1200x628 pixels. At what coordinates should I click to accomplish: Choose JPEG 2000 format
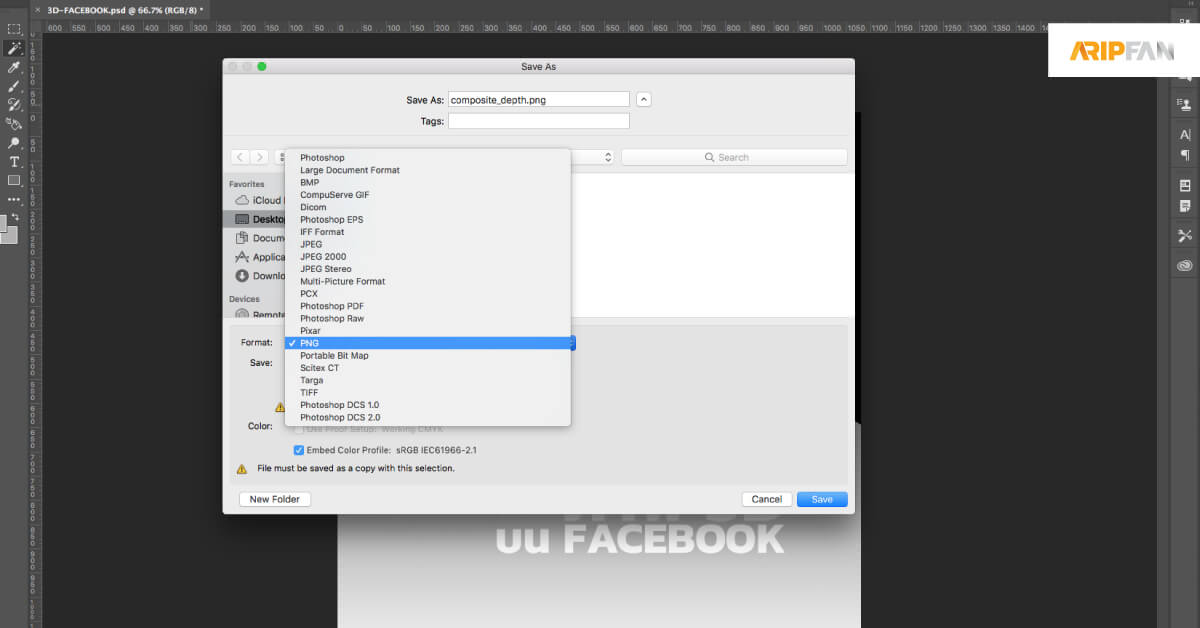point(427,257)
